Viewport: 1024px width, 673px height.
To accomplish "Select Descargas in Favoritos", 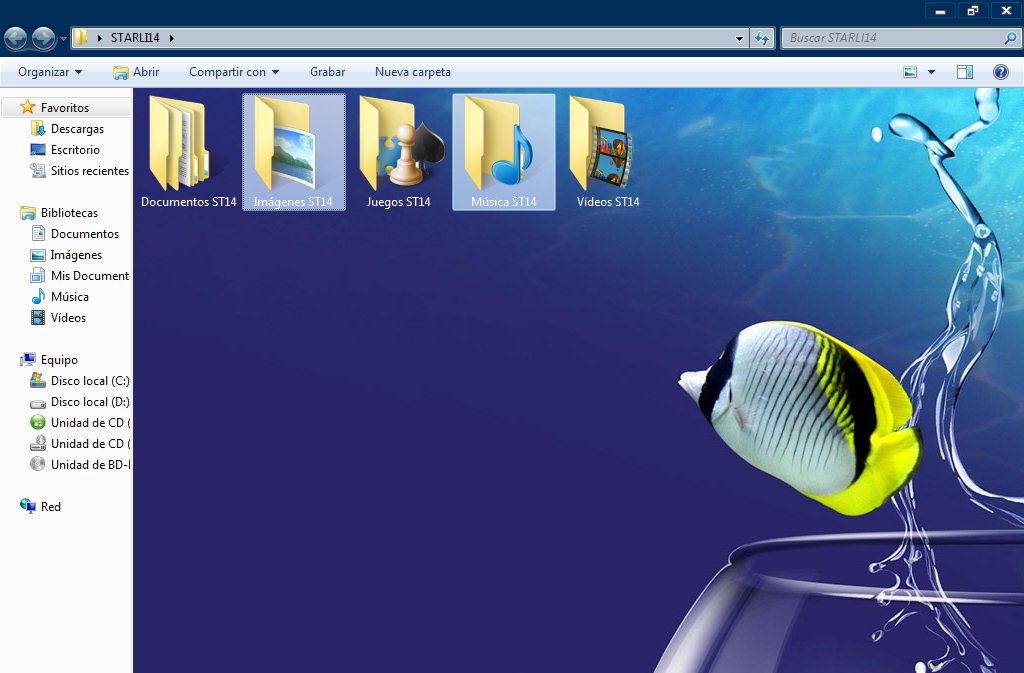I will coord(77,129).
